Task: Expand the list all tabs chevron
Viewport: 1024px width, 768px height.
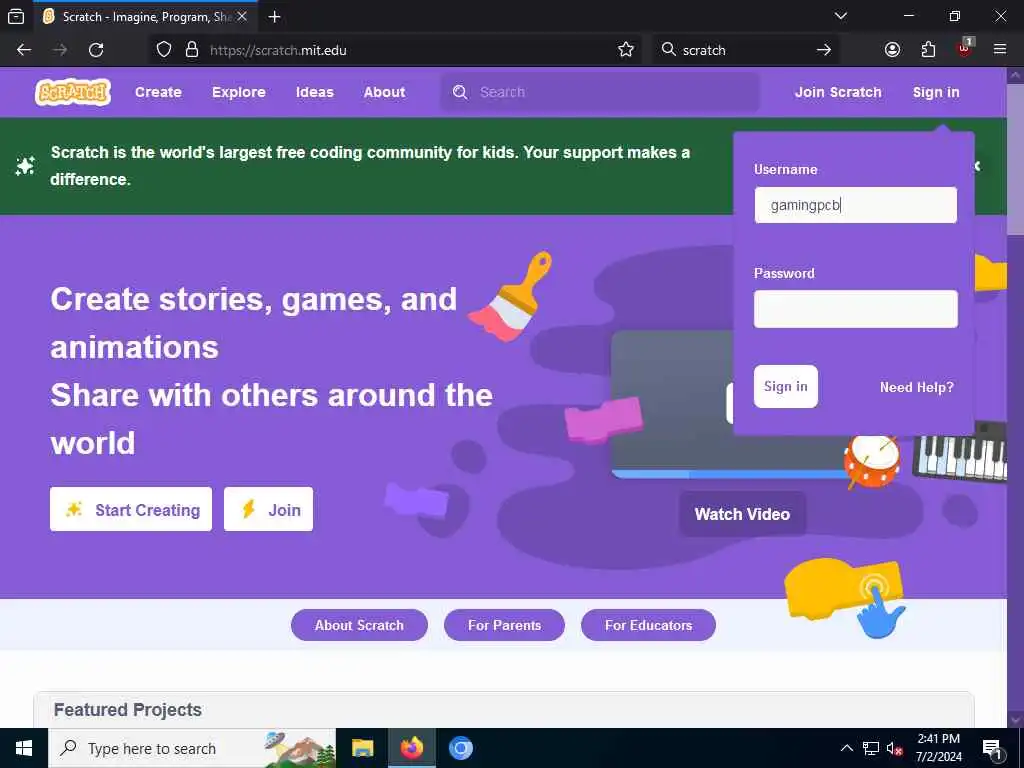Action: click(840, 16)
